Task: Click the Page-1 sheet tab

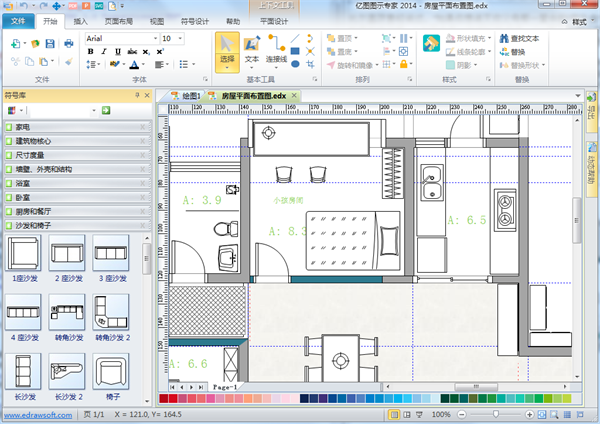Action: pyautogui.click(x=223, y=386)
